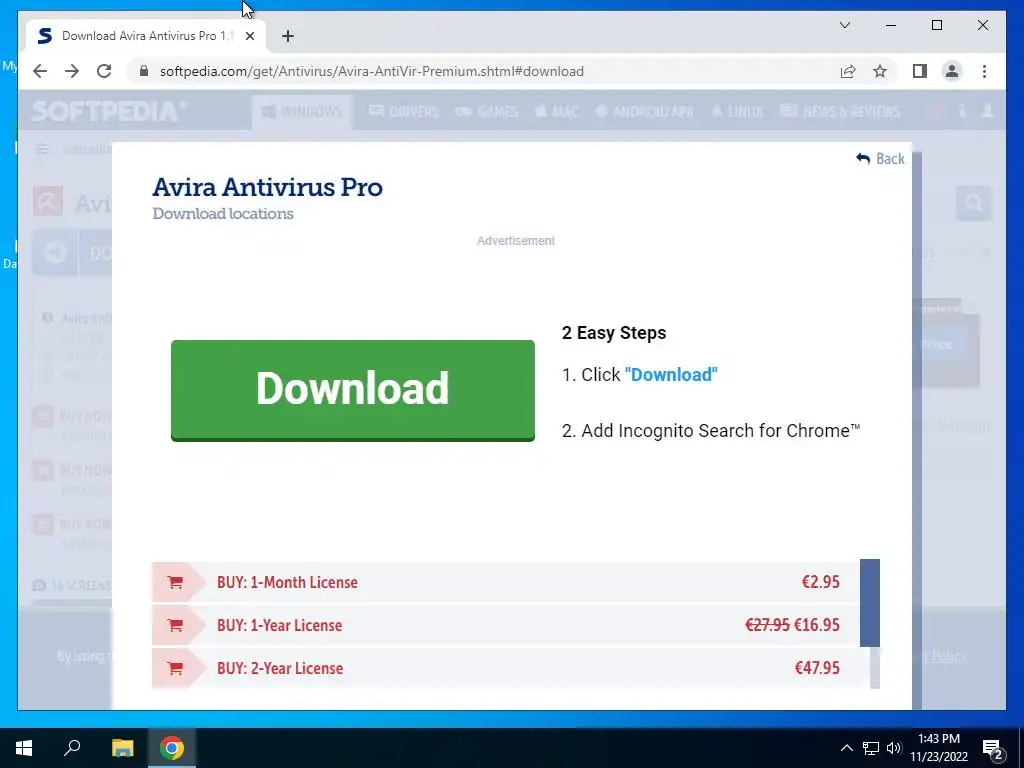The image size is (1024, 768).
Task: Click the cart icon for 1-Month License
Action: point(174,582)
